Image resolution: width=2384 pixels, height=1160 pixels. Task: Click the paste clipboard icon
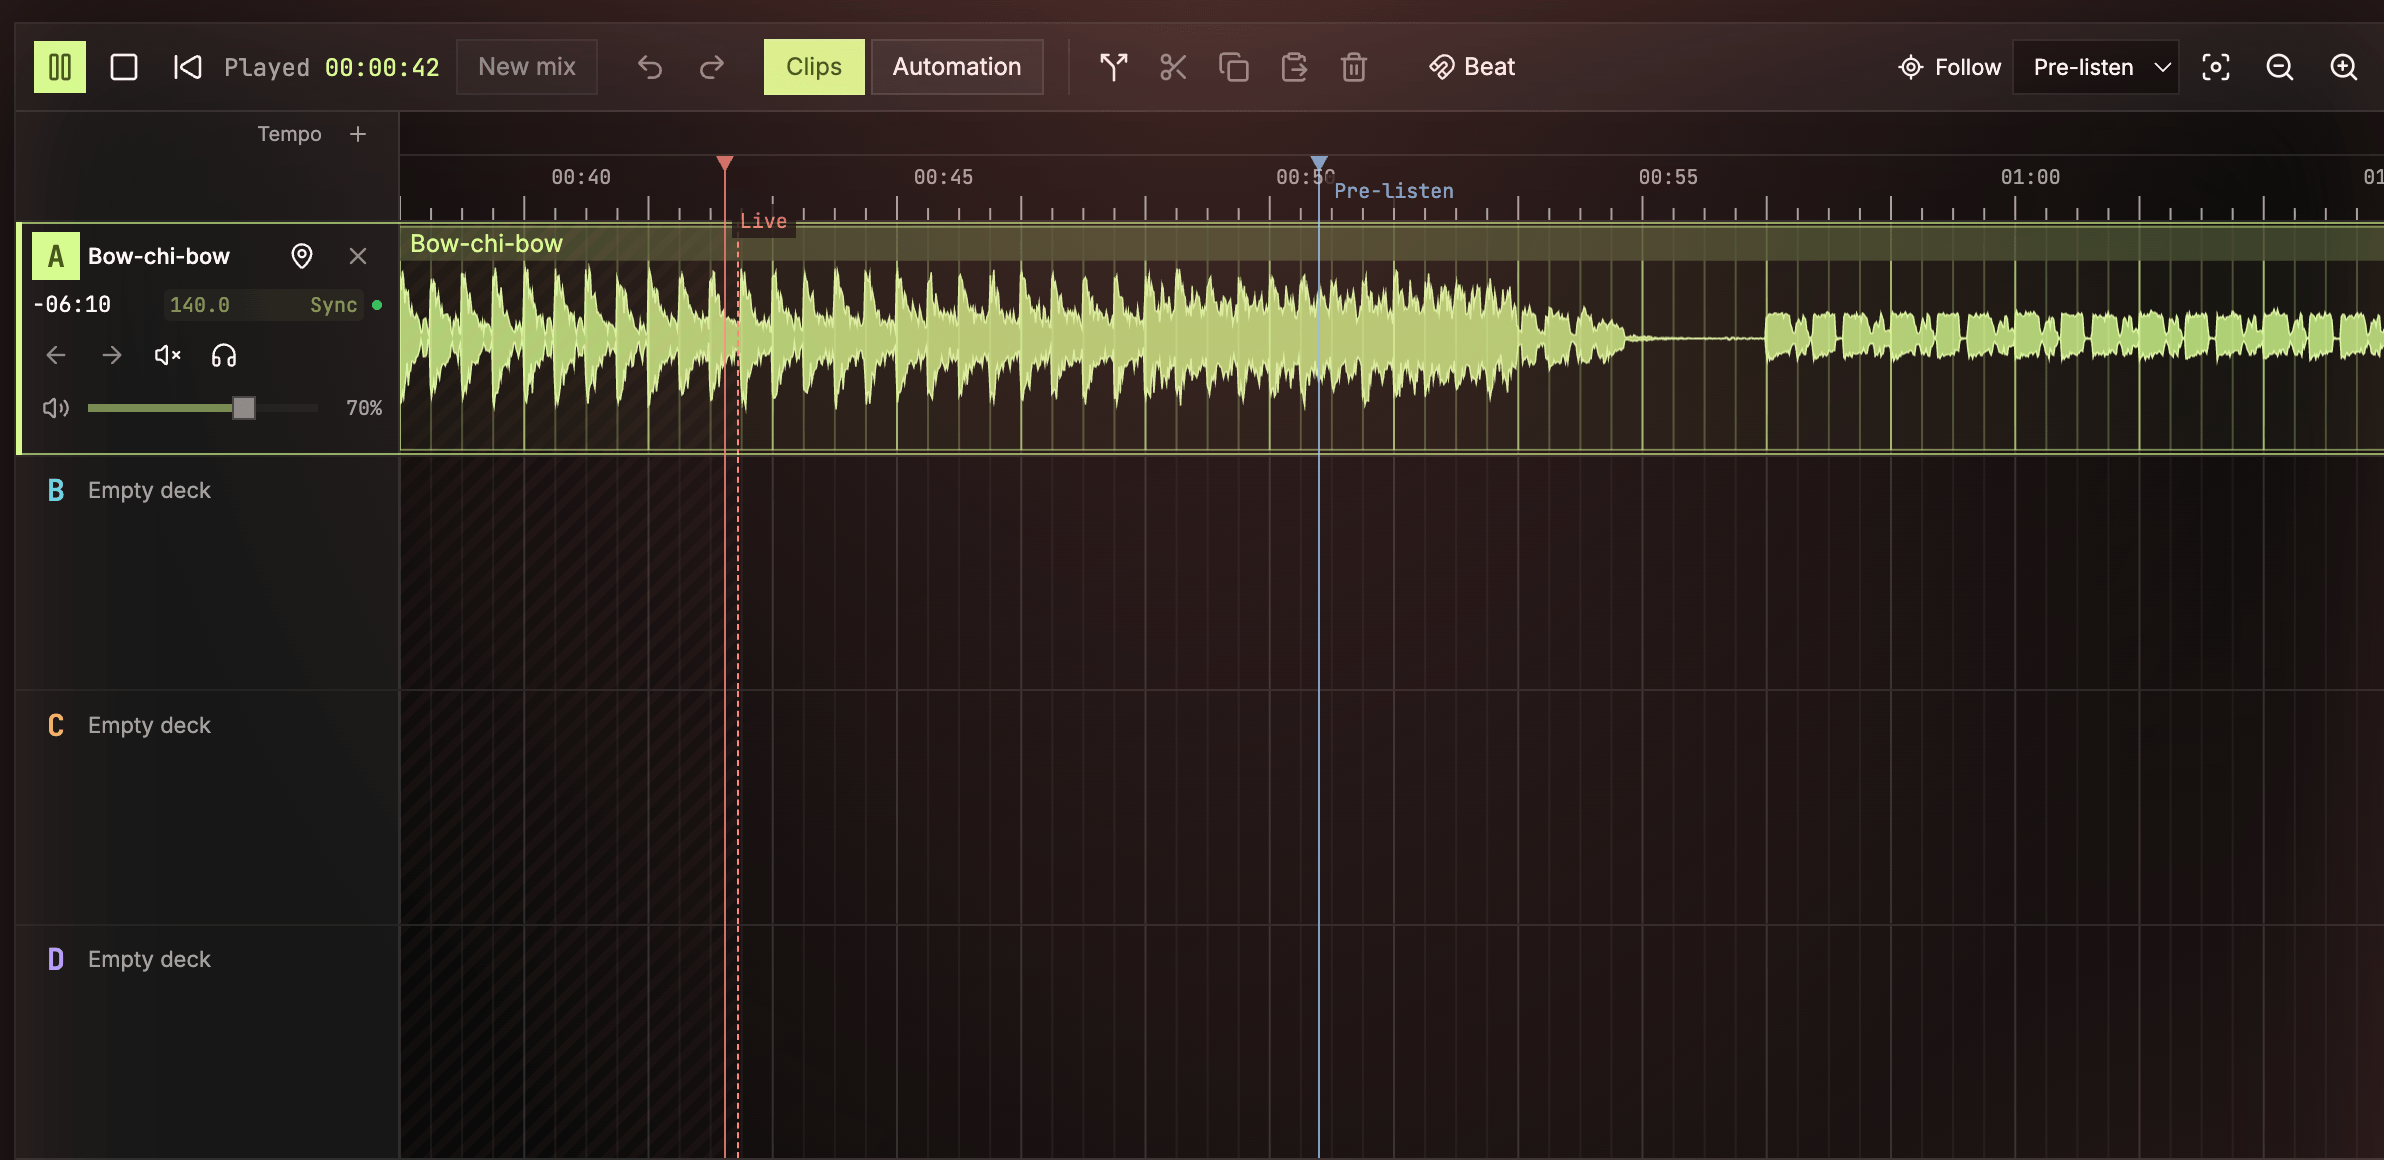[x=1294, y=67]
